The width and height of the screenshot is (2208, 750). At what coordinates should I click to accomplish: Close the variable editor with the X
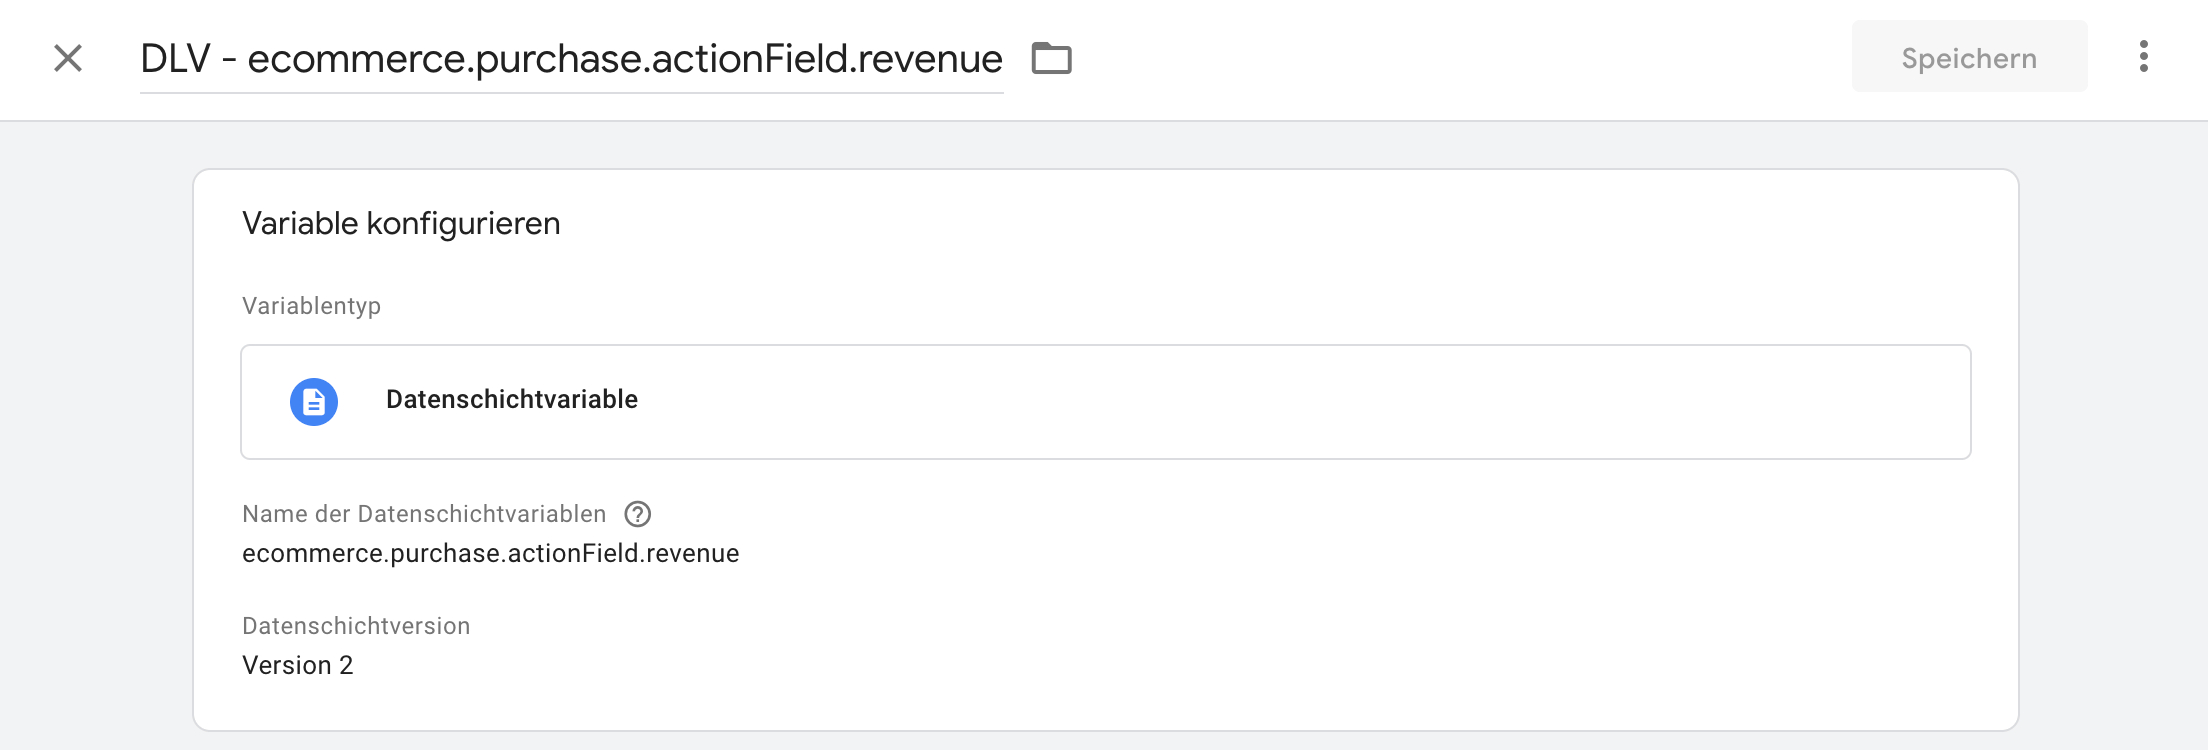[x=68, y=58]
